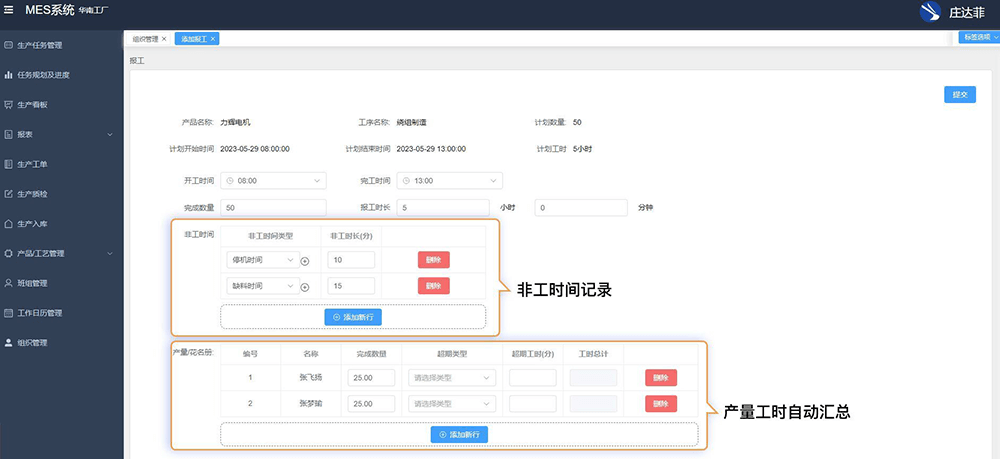Click product name value 力辉电机

coord(236,122)
